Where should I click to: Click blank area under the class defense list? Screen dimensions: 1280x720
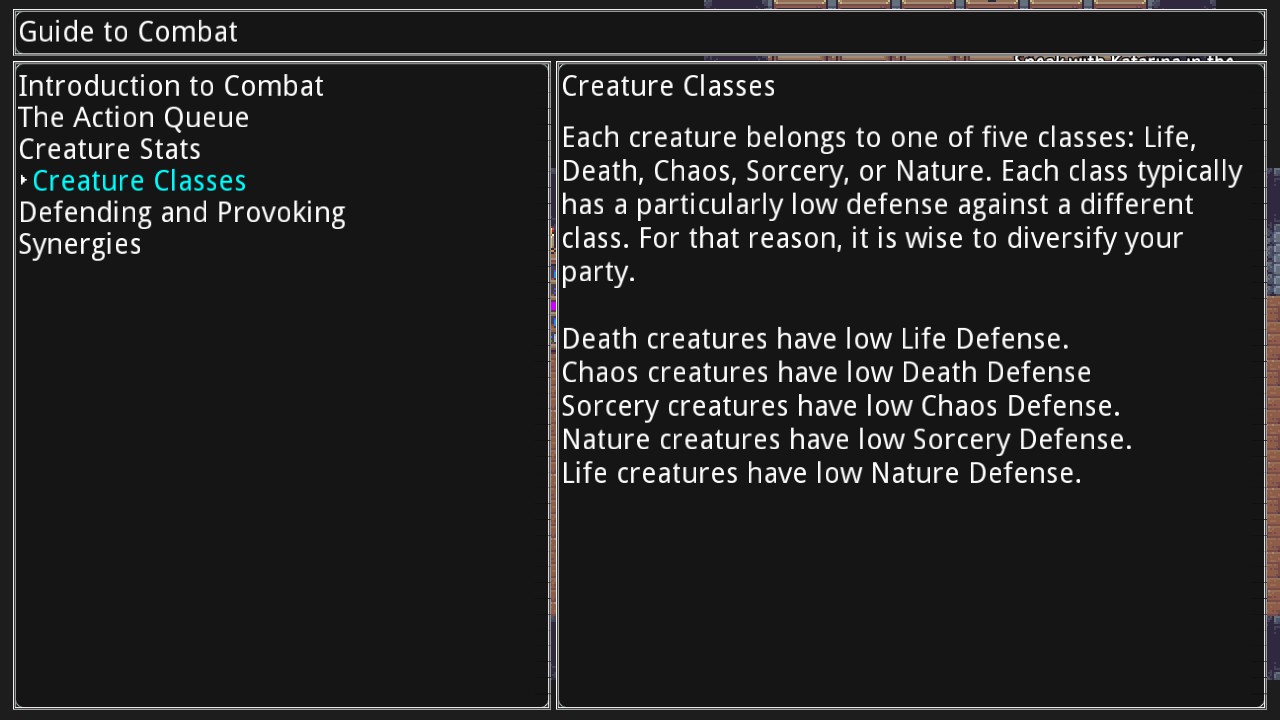click(x=910, y=600)
